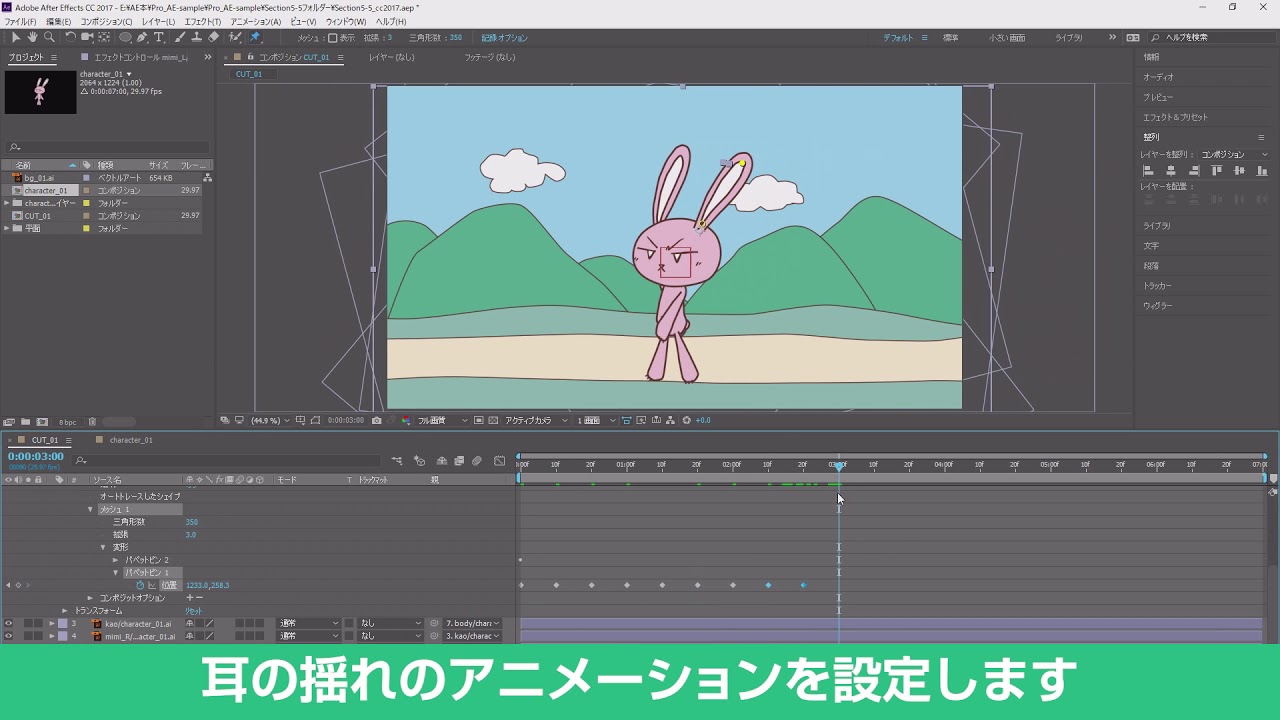Click the new folder icon in Project panel
Screen dimensions: 1280x720
(26, 422)
